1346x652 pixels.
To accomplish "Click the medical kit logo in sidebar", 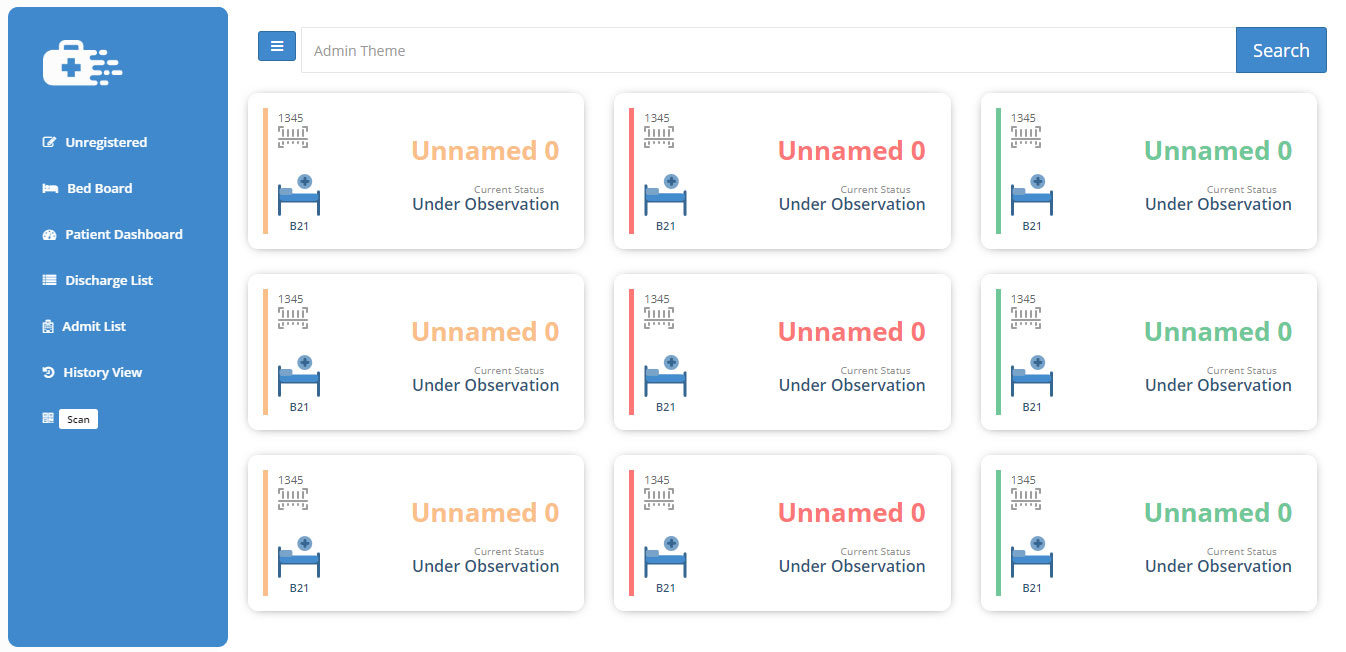I will [x=82, y=63].
